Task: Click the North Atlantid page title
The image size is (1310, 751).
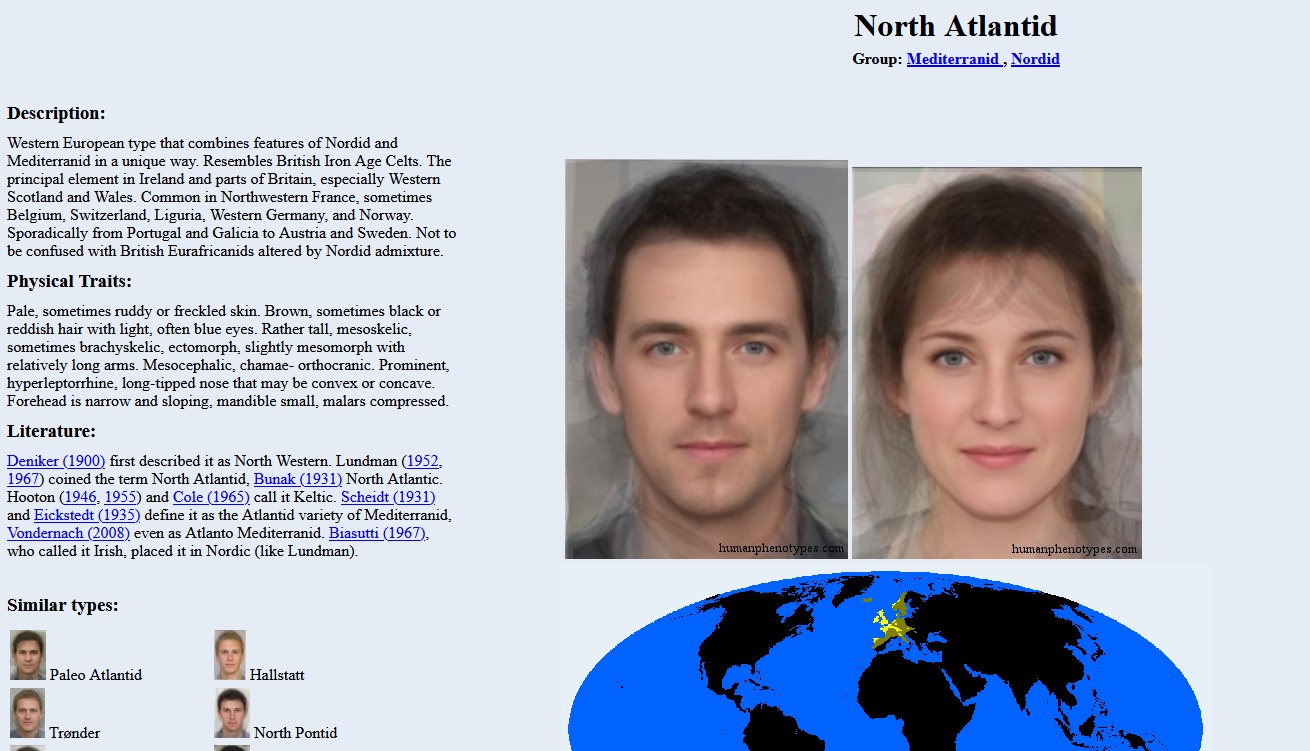Action: click(956, 26)
